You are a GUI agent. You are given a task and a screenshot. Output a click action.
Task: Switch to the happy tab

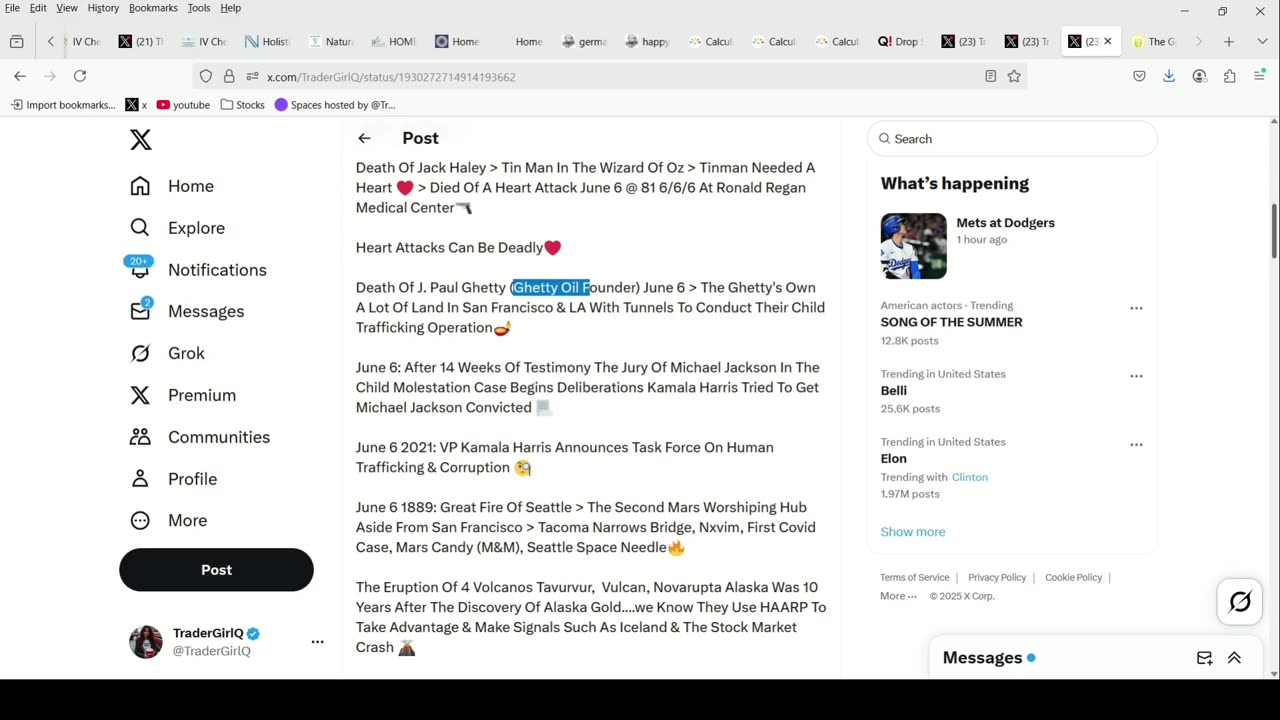[x=647, y=42]
